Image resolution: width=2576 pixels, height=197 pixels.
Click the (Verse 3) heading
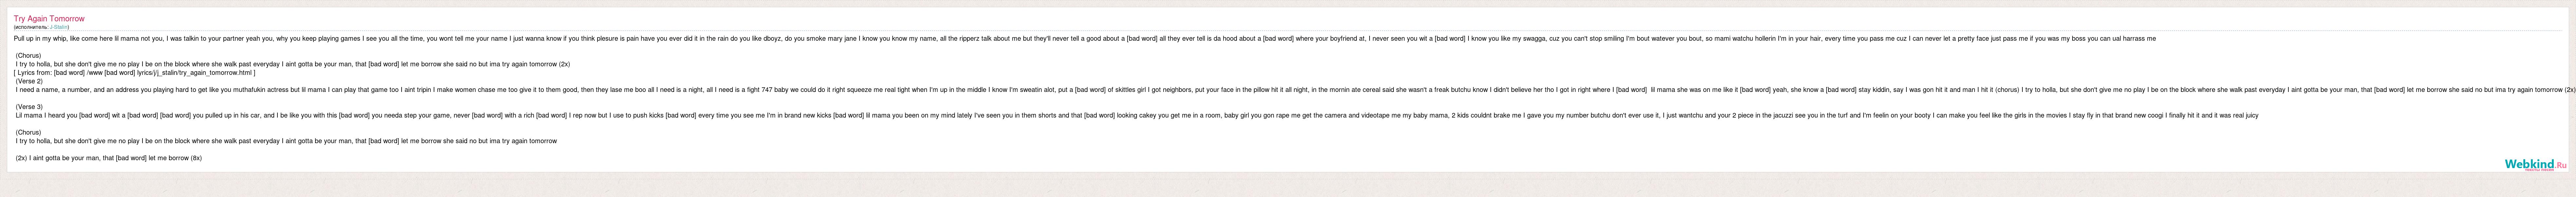(x=29, y=106)
